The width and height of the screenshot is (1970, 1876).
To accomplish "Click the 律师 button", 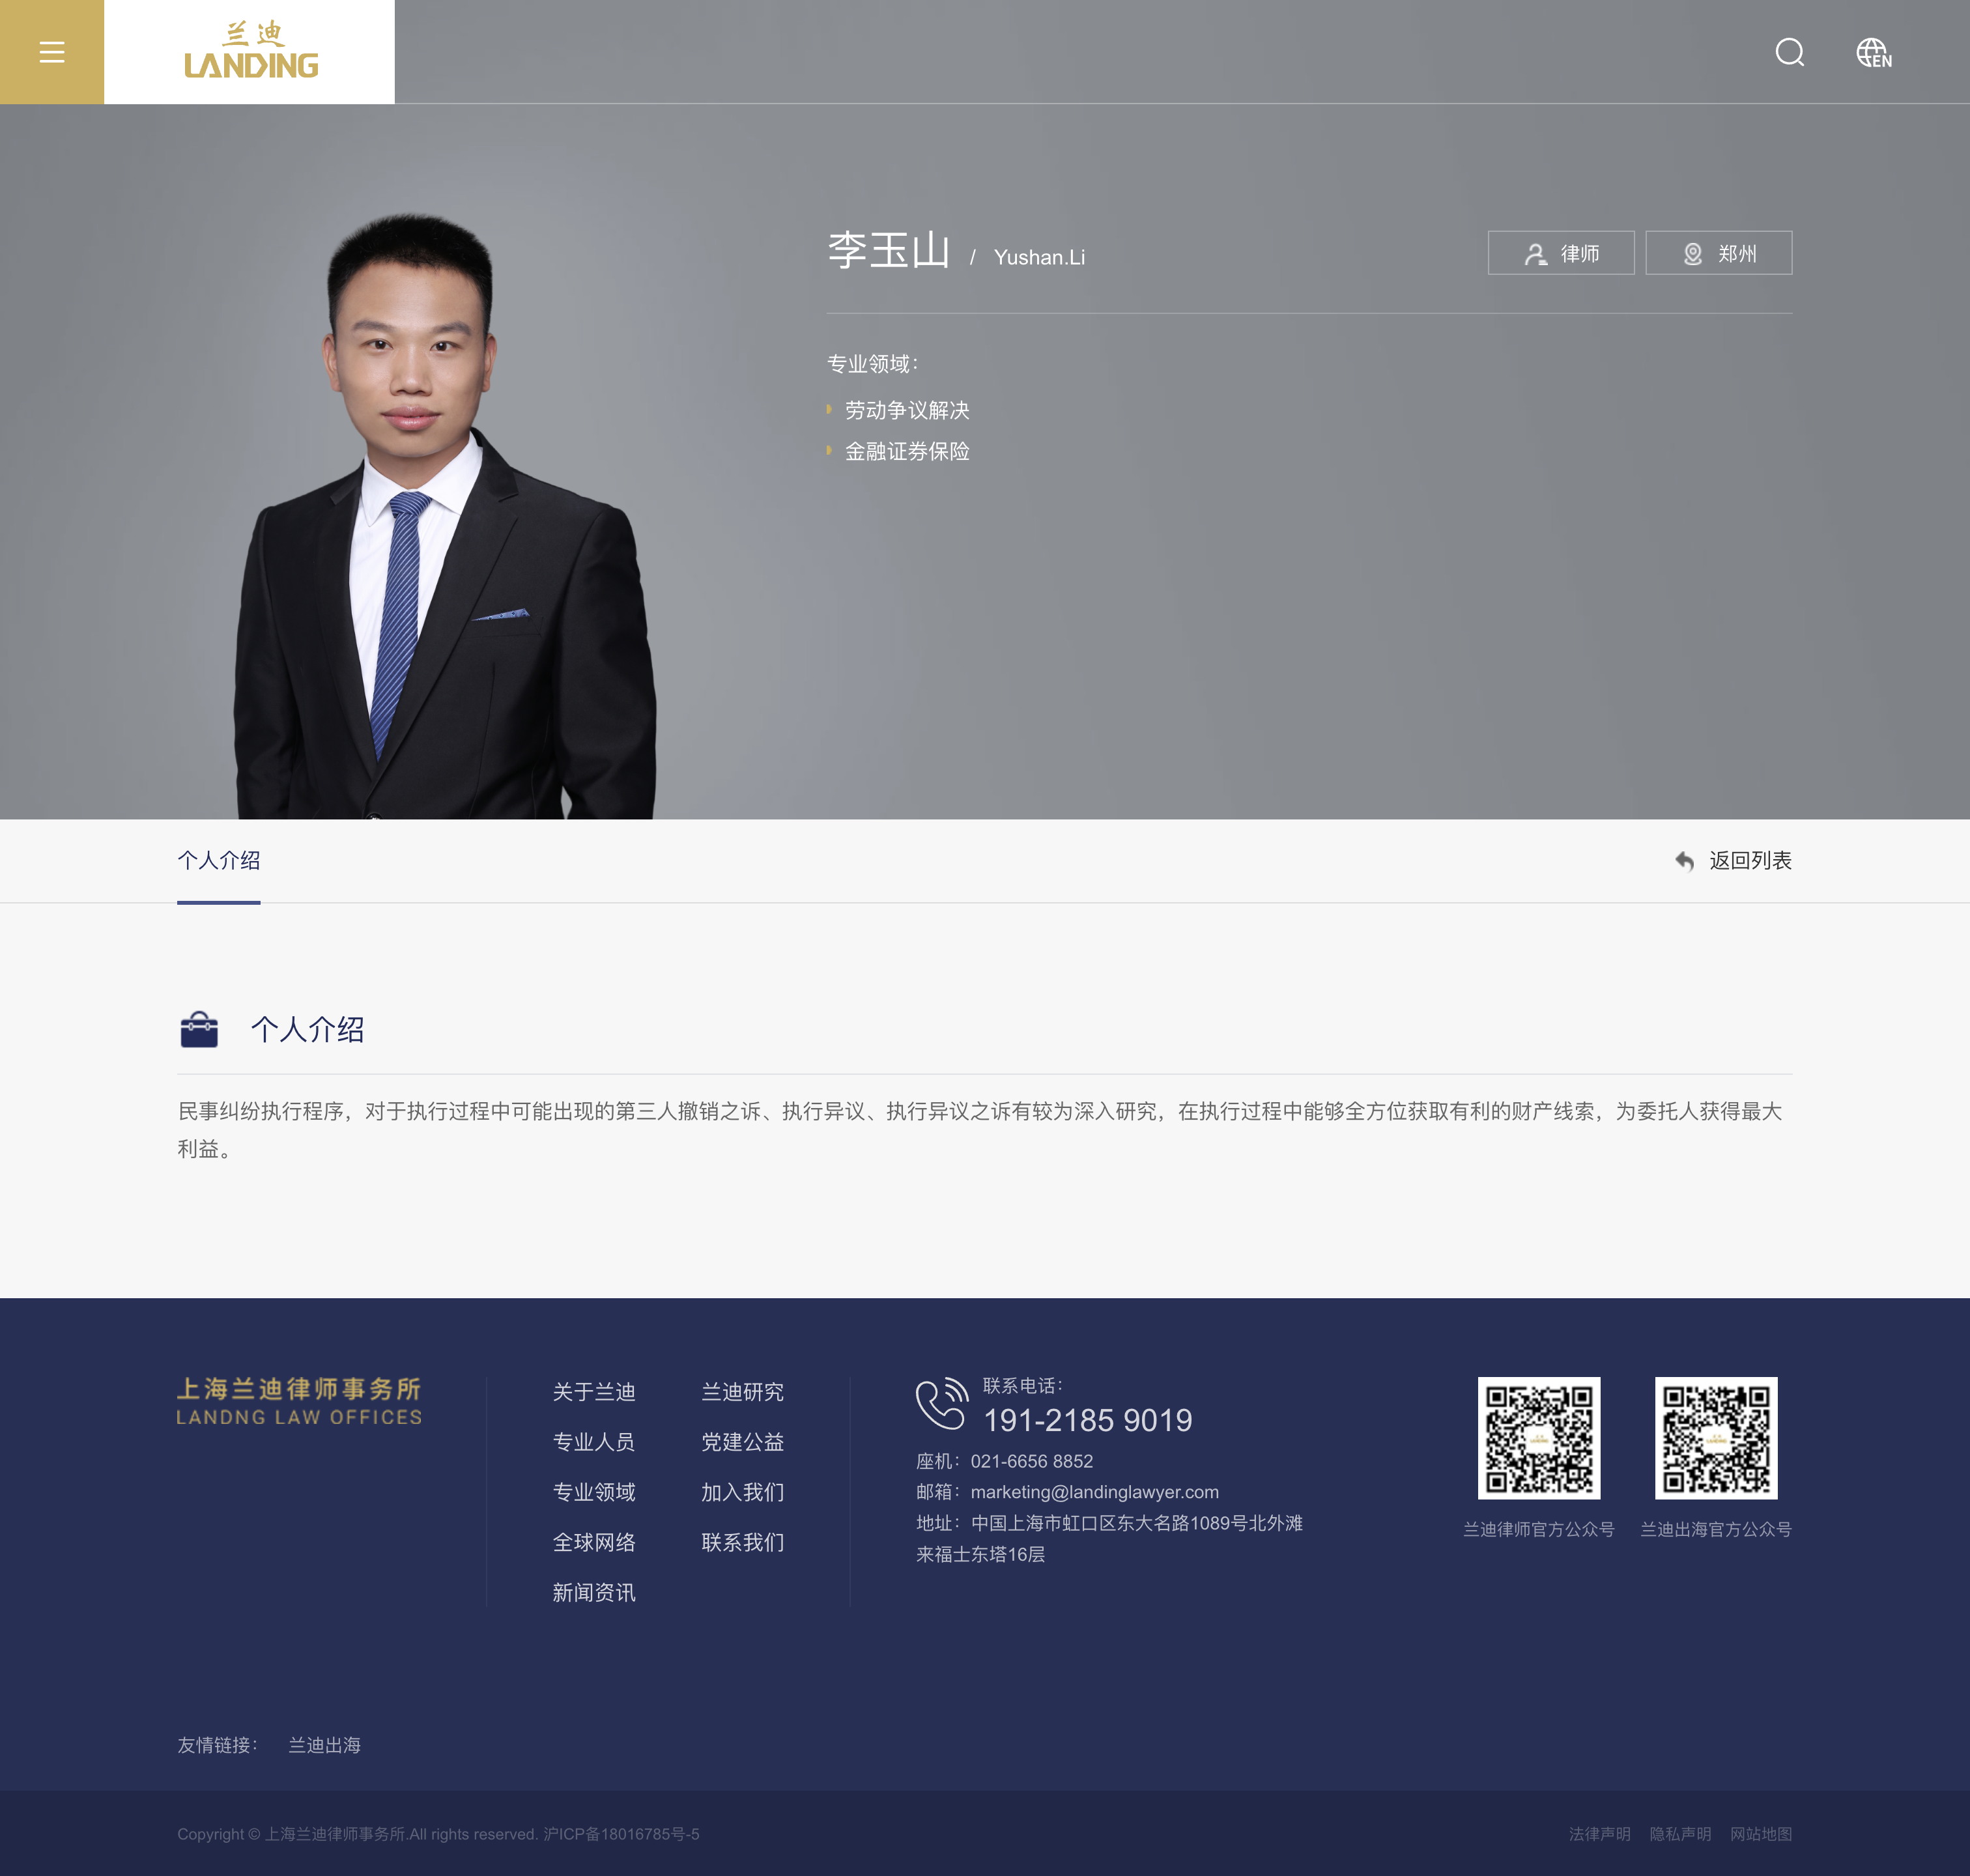I will point(1561,253).
